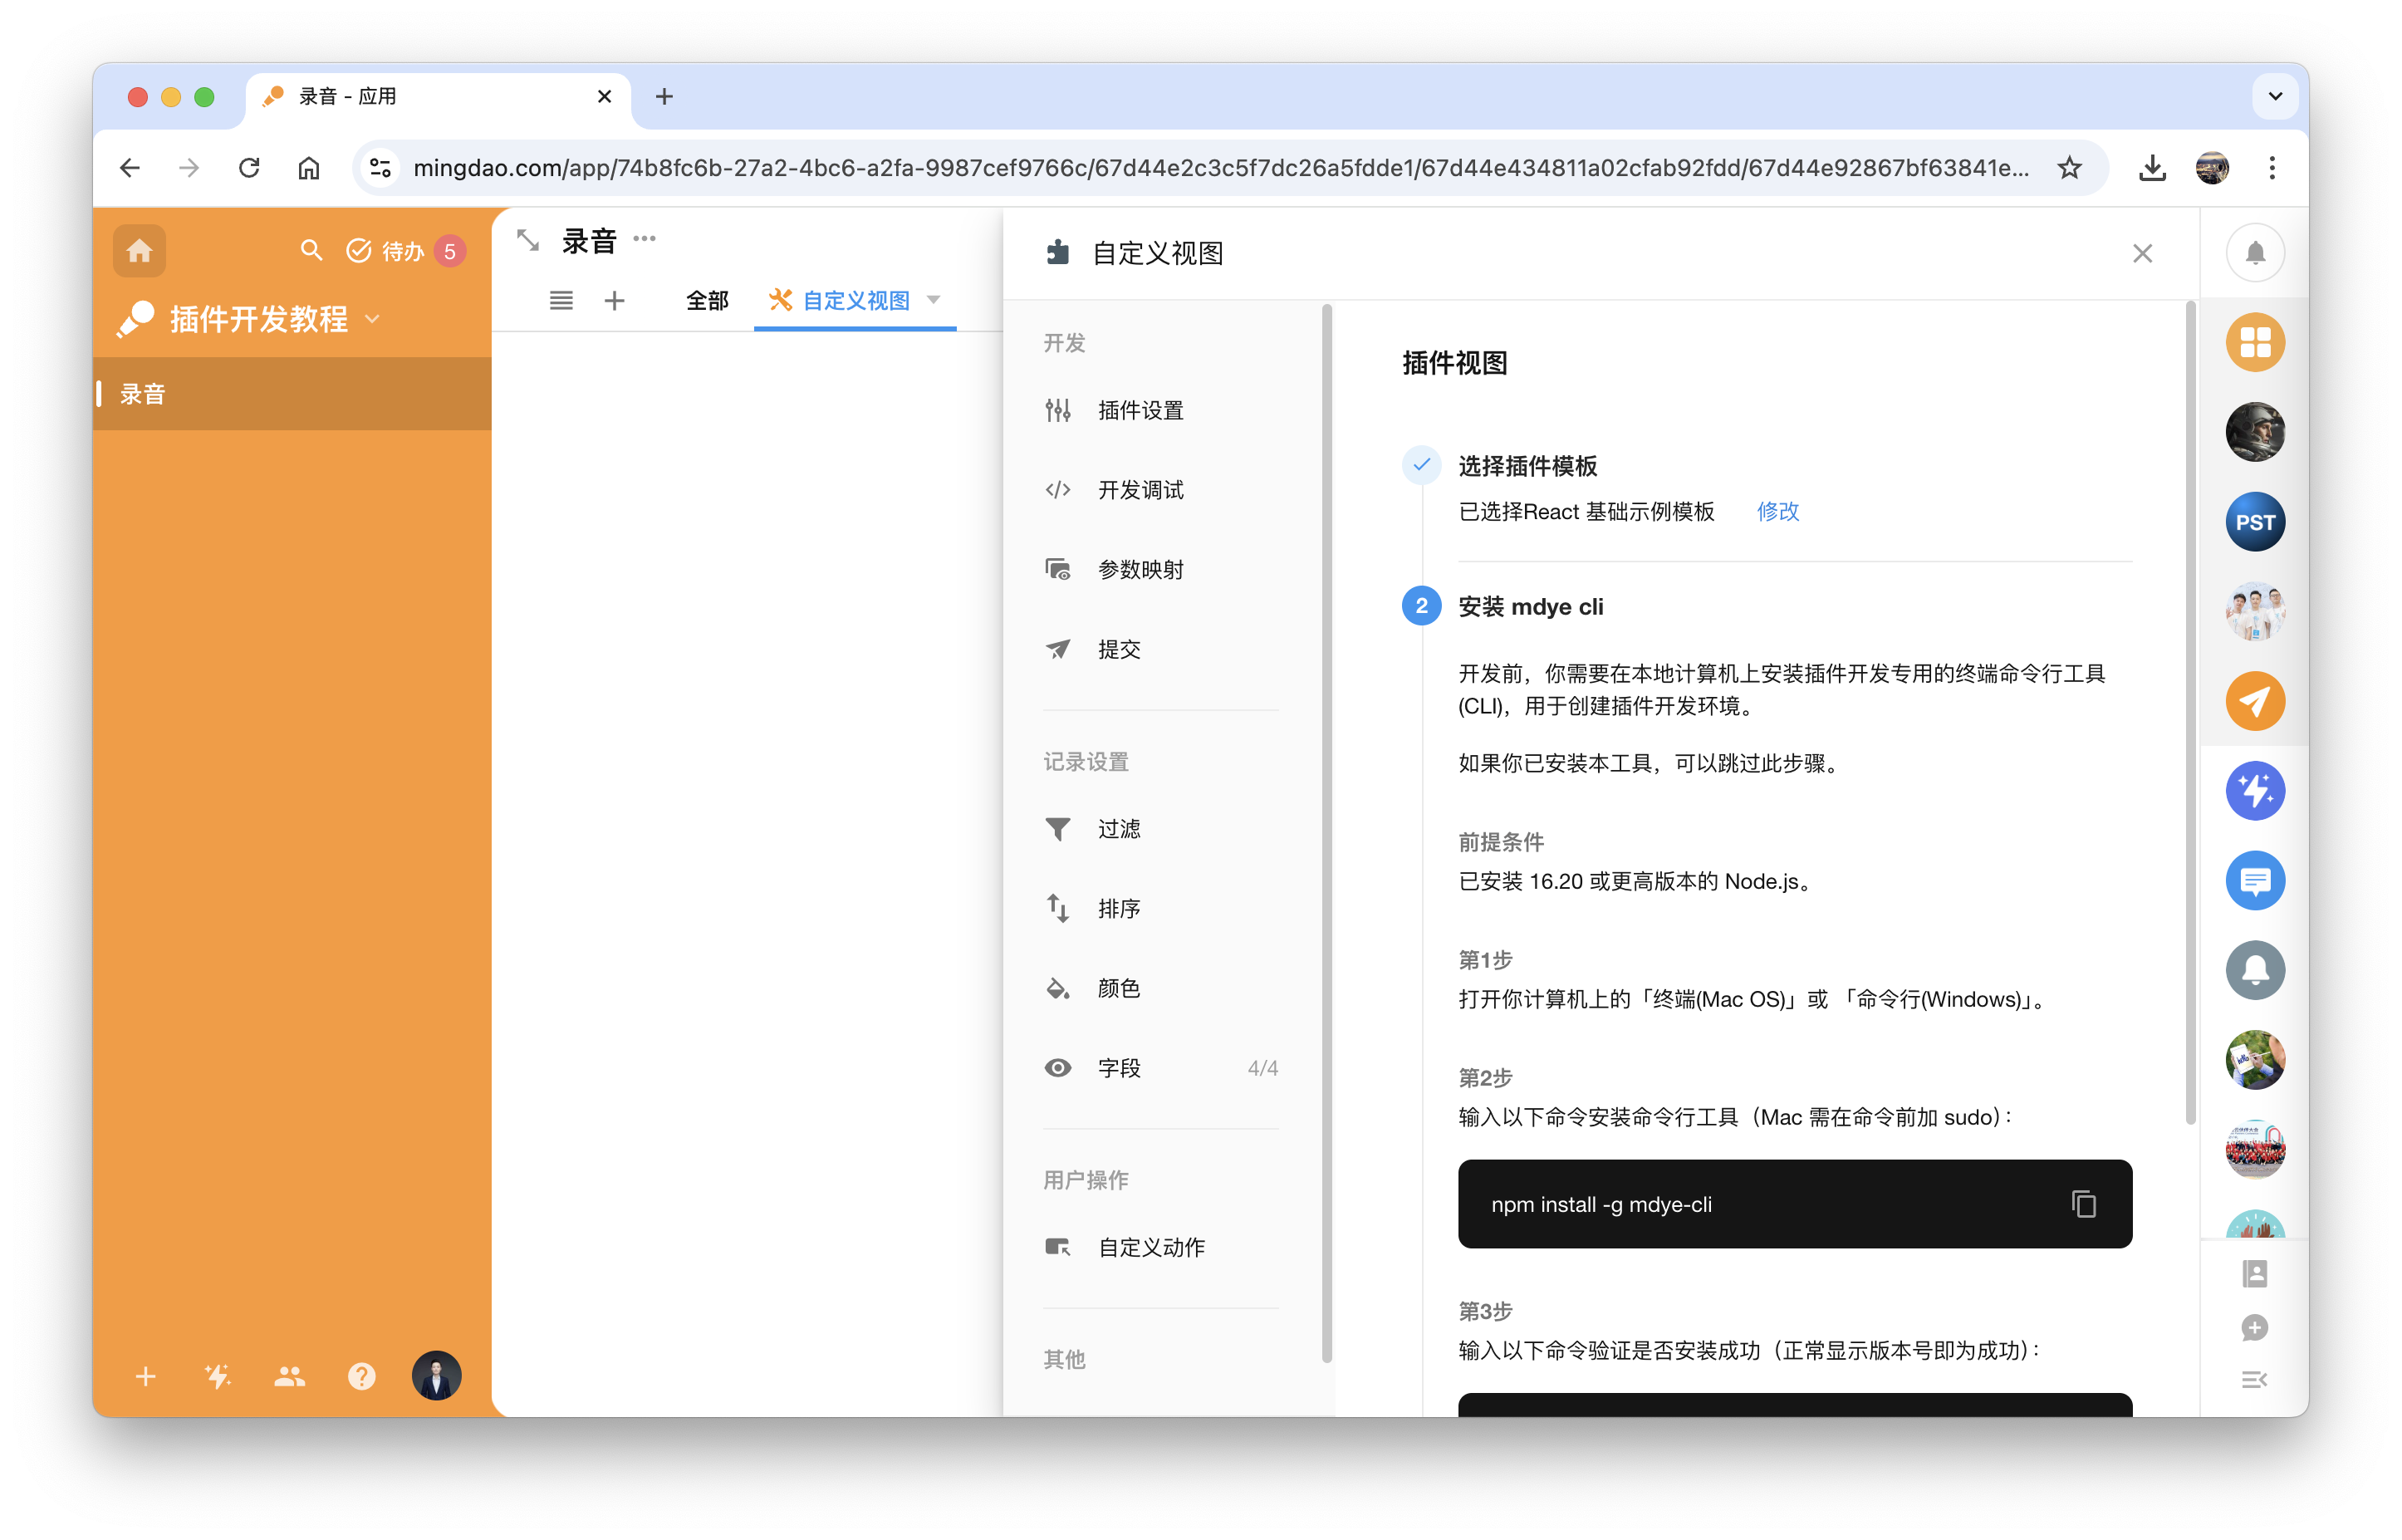Open 开发调试 in the settings menu
This screenshot has height=1540, width=2402.
coord(1140,490)
